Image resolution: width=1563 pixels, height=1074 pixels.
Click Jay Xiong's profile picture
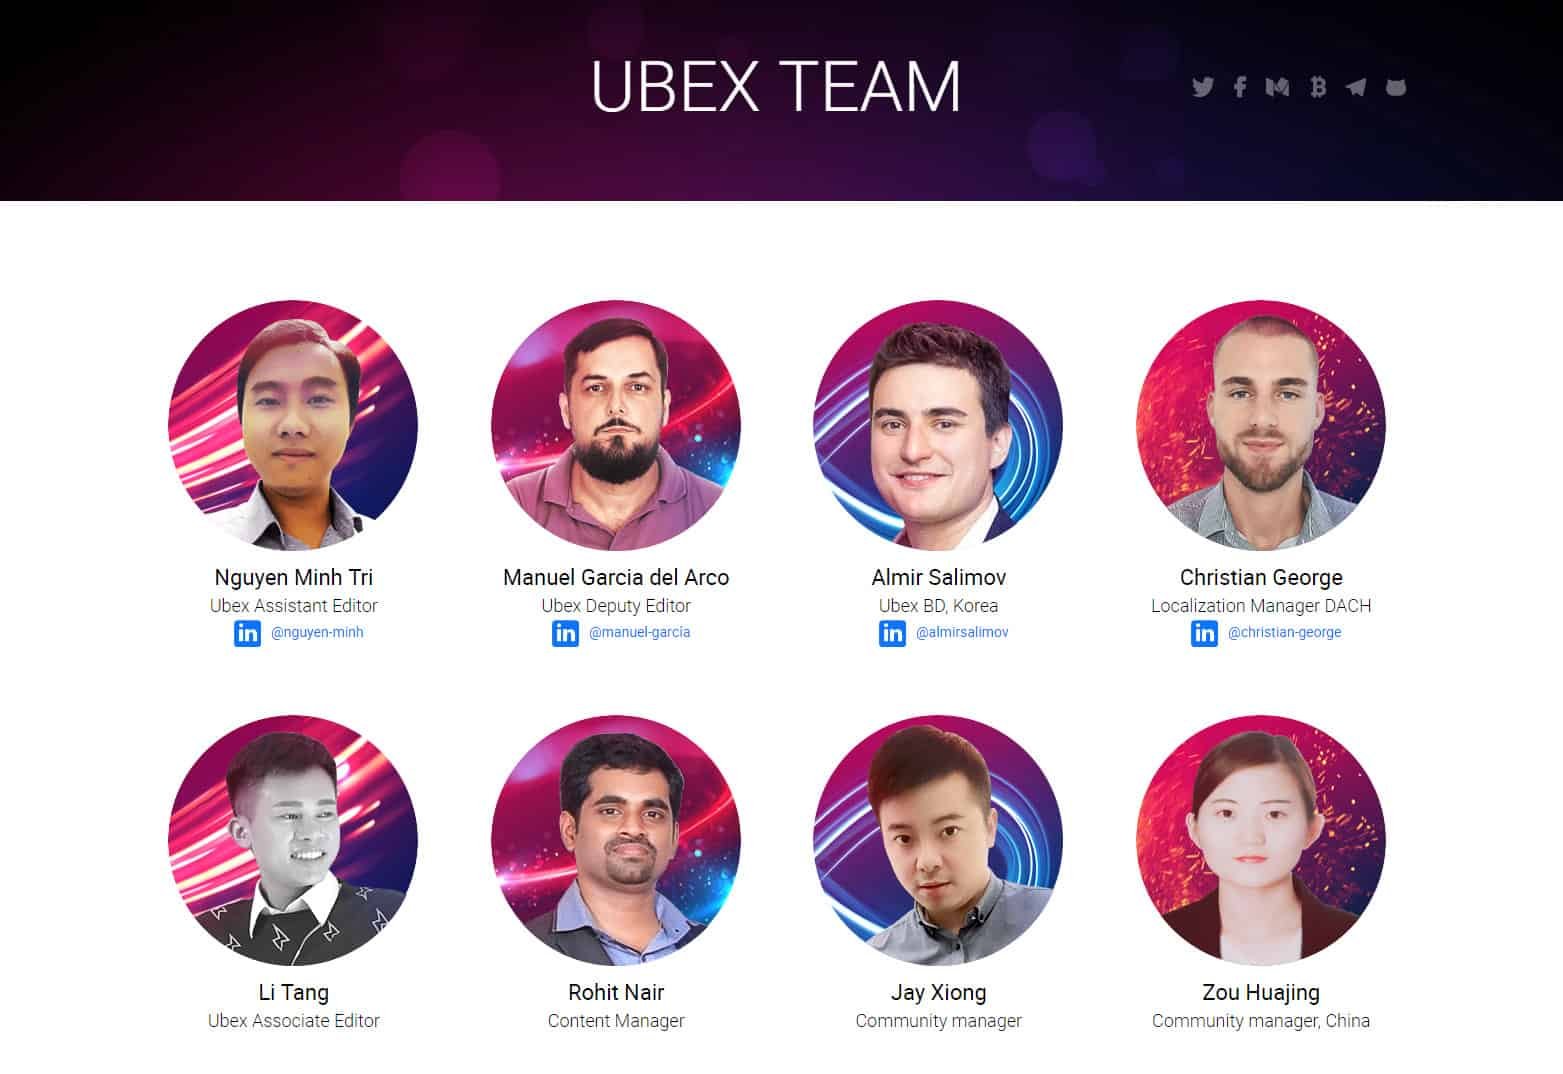pos(938,840)
